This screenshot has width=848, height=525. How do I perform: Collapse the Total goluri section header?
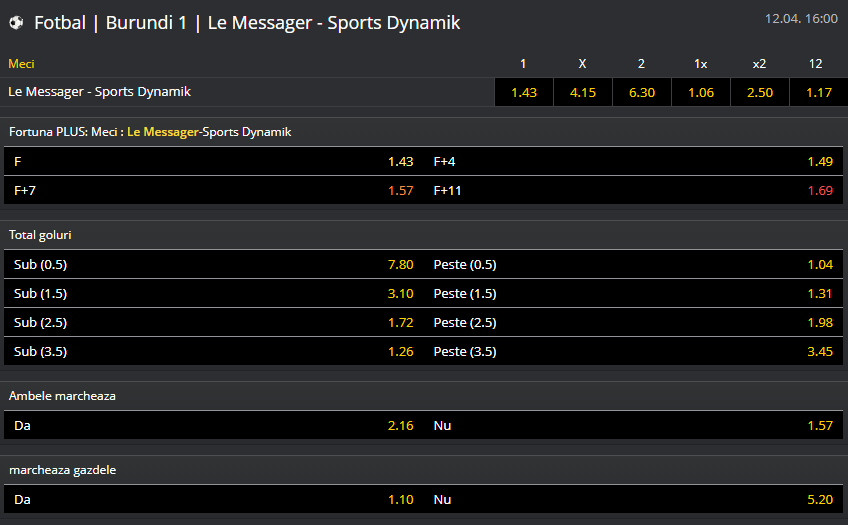coord(40,235)
